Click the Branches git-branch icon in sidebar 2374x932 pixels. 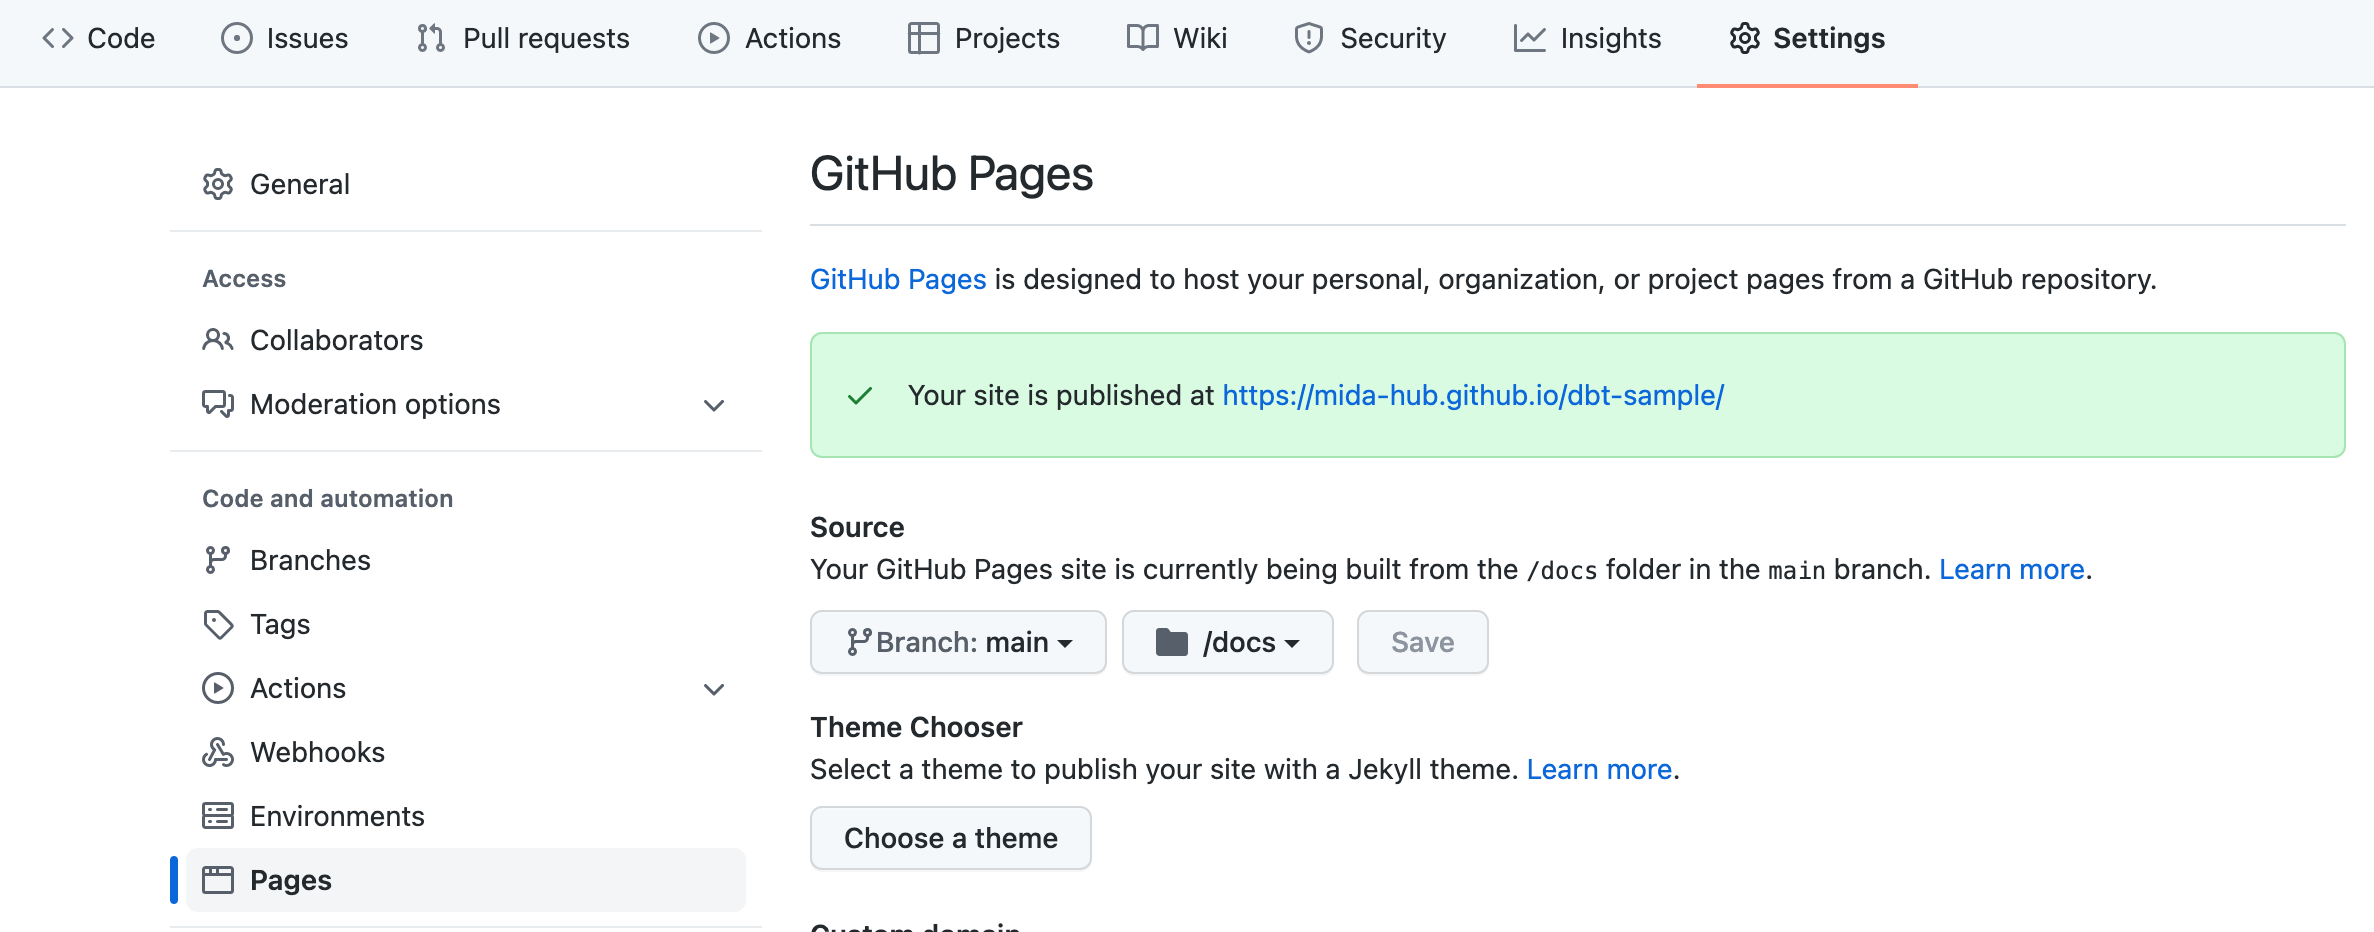218,560
